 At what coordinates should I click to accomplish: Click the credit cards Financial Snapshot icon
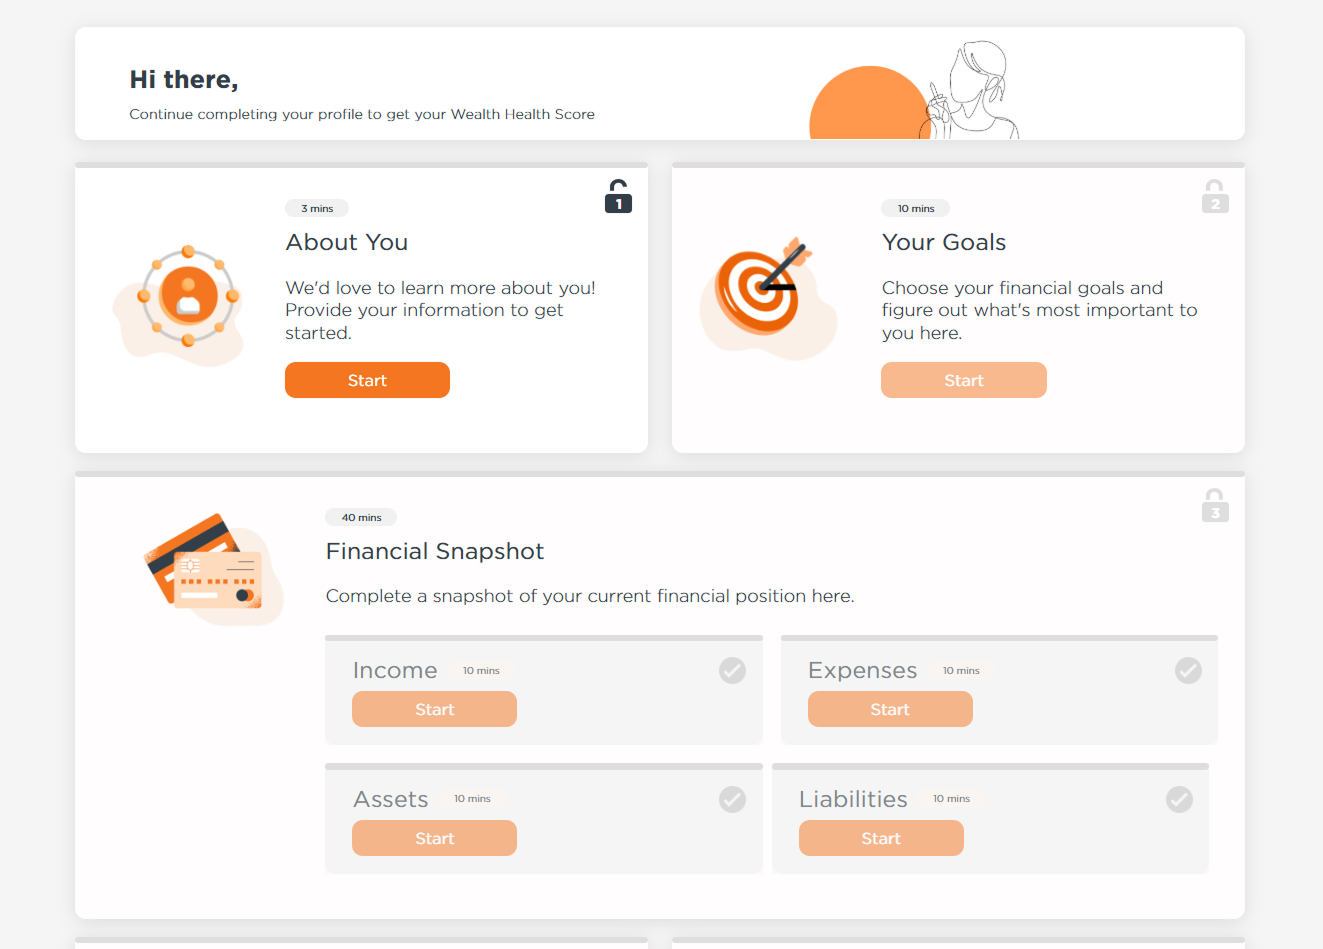(x=214, y=569)
